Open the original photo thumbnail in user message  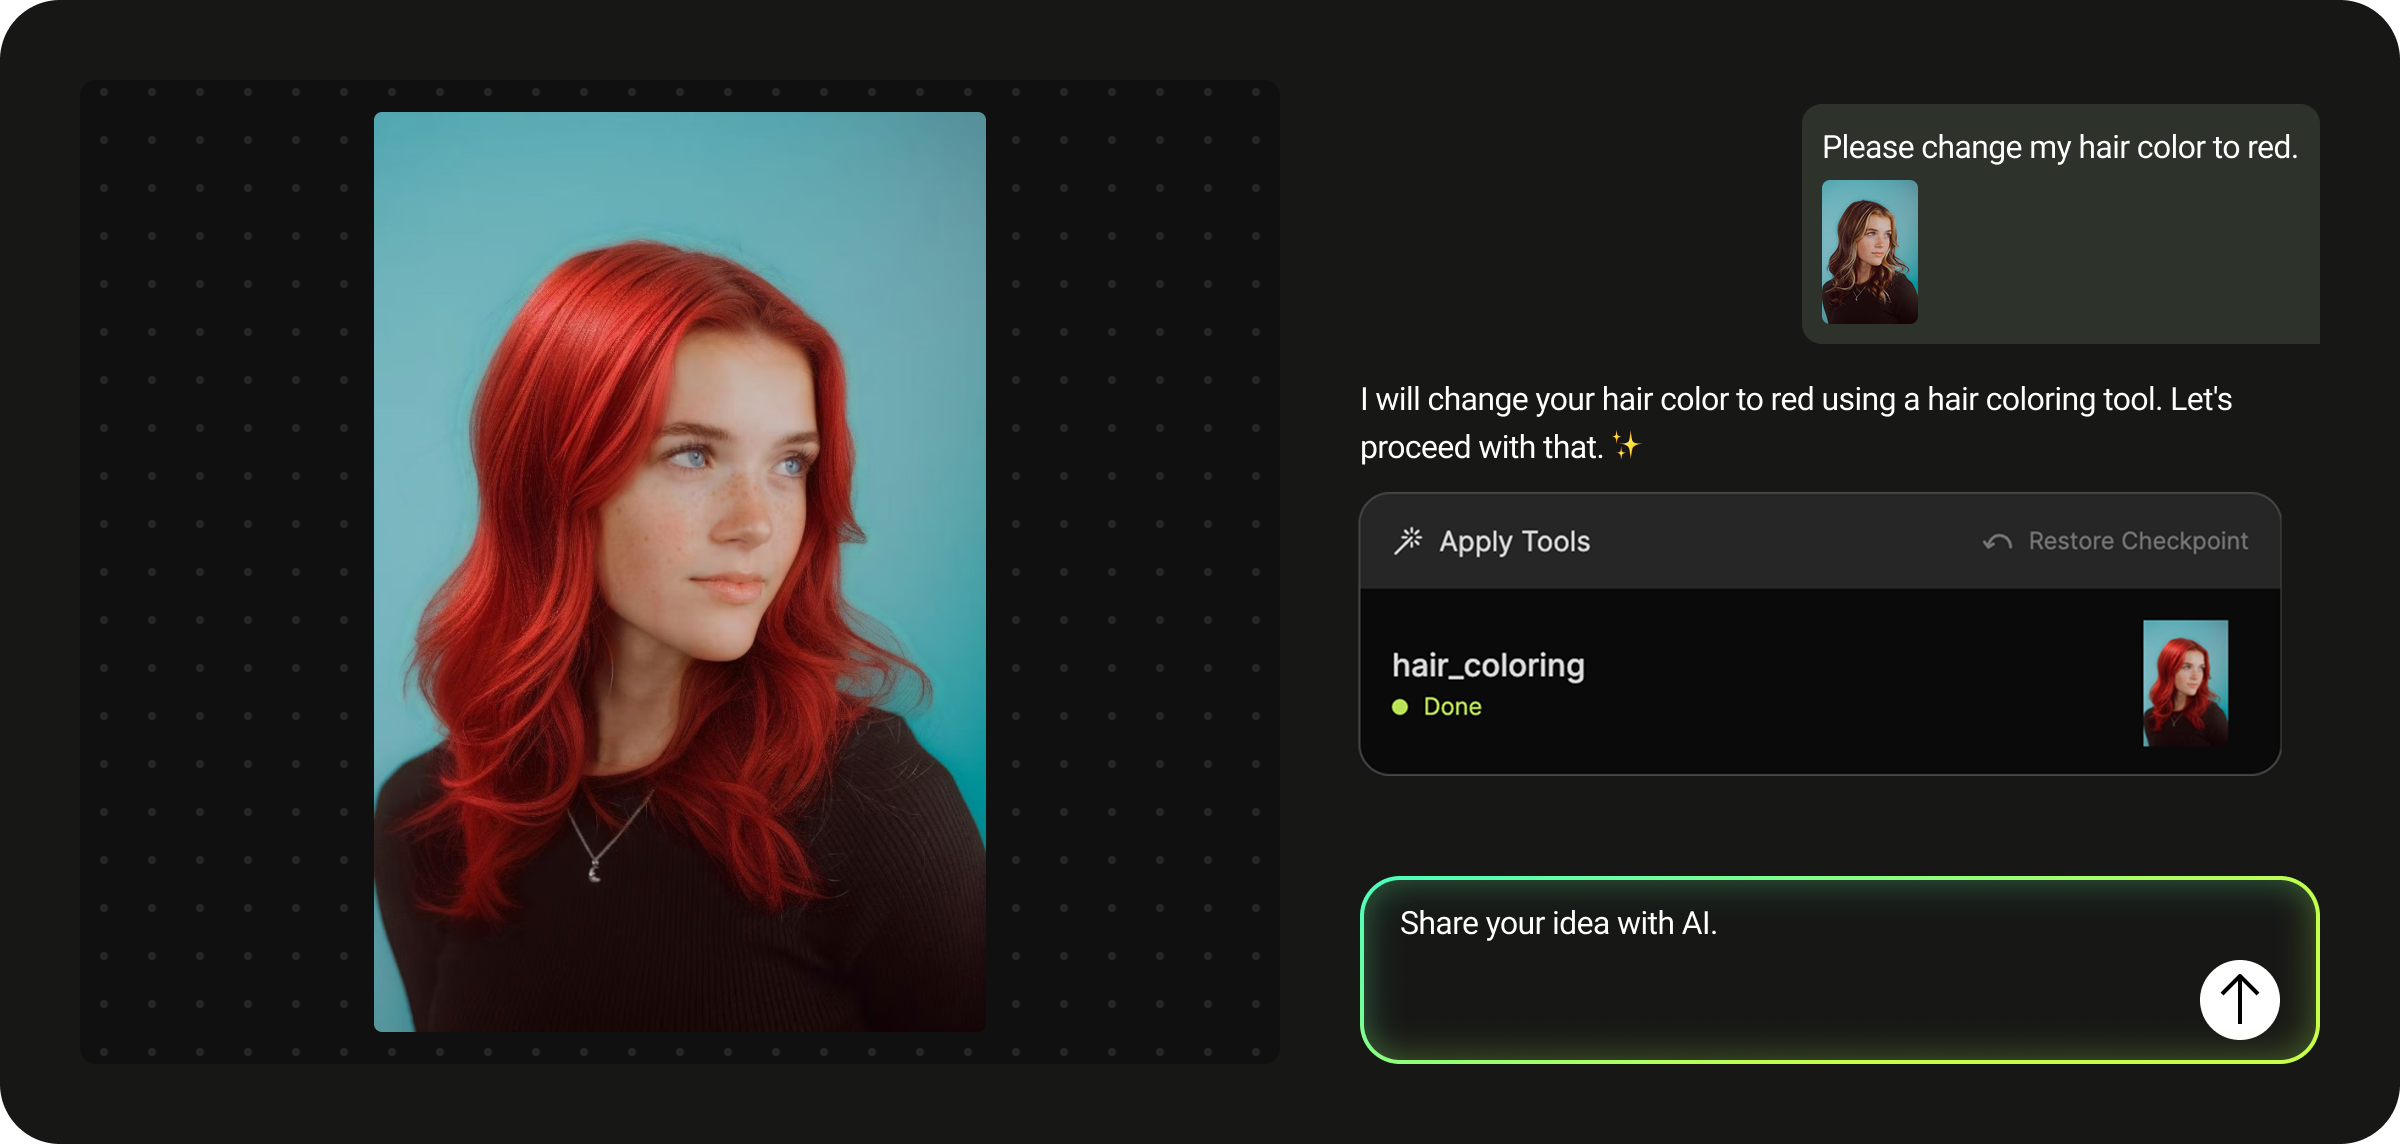click(1869, 252)
